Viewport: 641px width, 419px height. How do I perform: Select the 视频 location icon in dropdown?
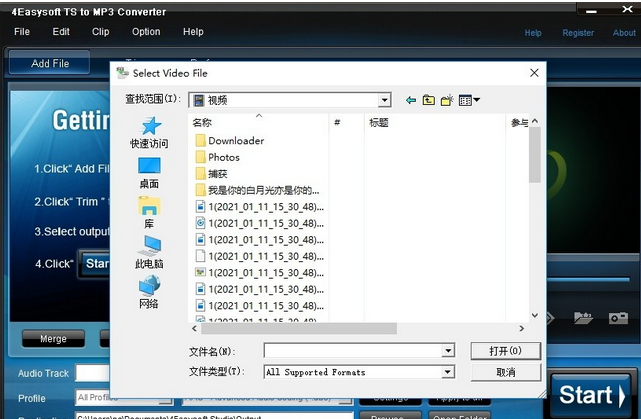[x=199, y=100]
